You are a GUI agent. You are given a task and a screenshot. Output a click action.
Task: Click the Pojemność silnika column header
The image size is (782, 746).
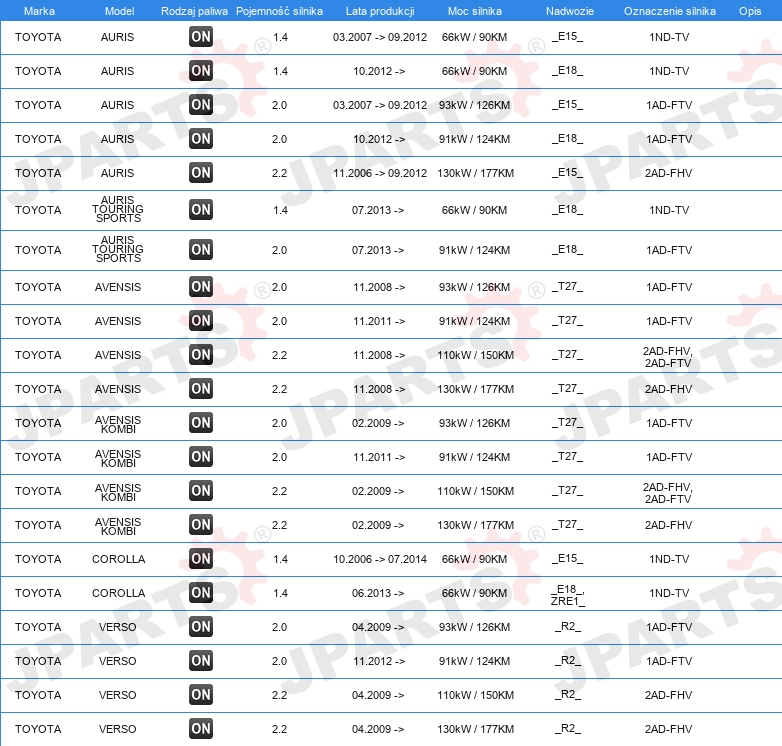point(279,11)
